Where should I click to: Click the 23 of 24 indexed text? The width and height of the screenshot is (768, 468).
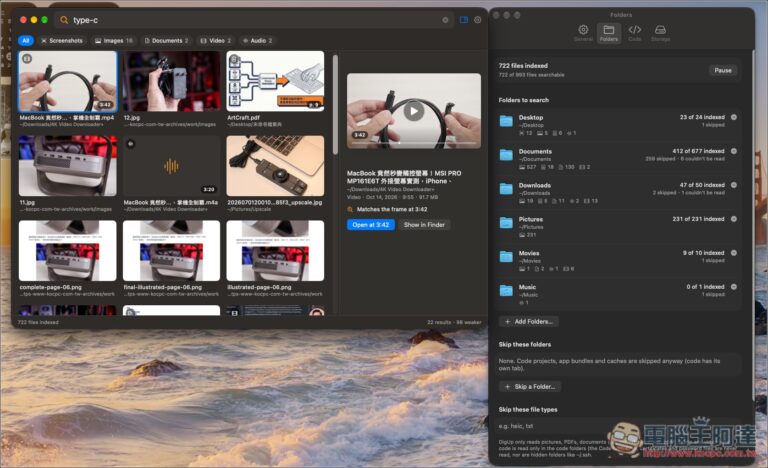pos(702,117)
